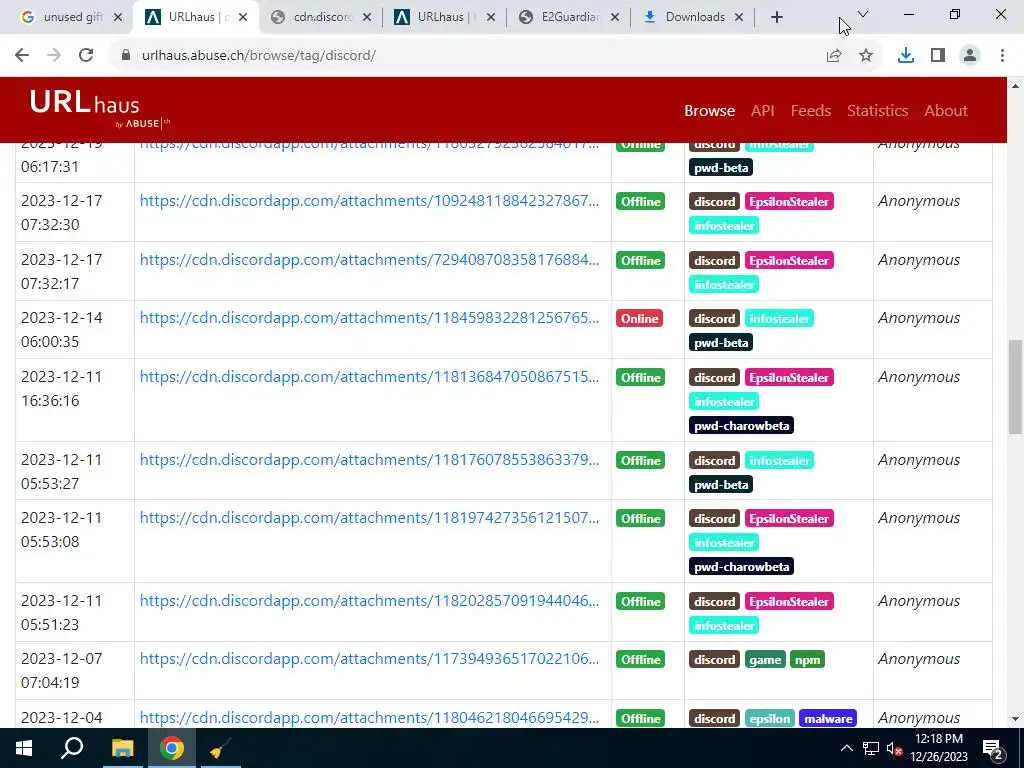Viewport: 1024px width, 768px height.
Task: Open the 2023-12-11 05:51:23 discordapp URL
Action: coord(369,601)
